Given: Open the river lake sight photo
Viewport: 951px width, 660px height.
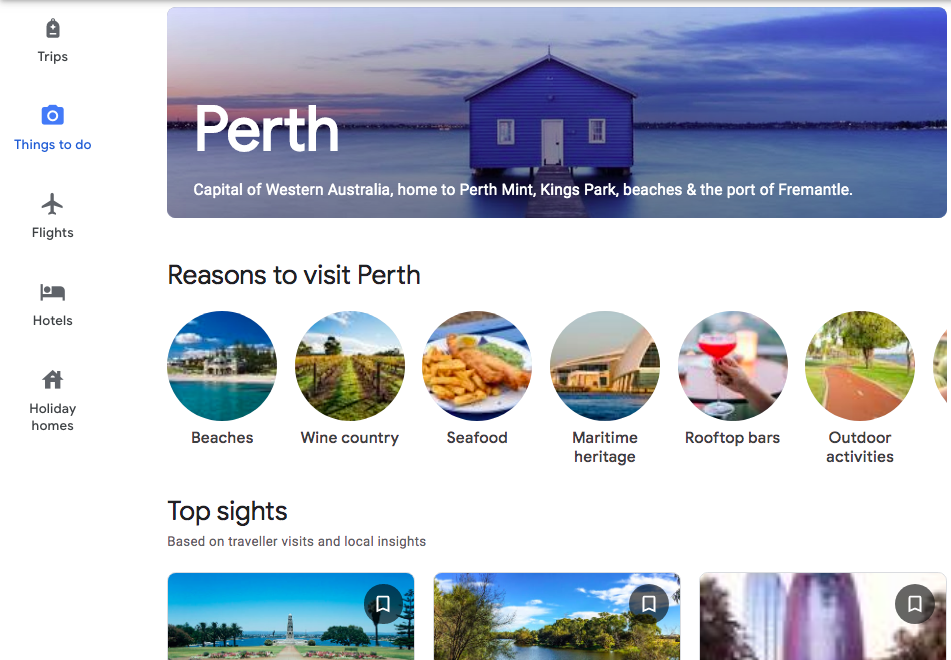Looking at the screenshot, I should coord(557,616).
